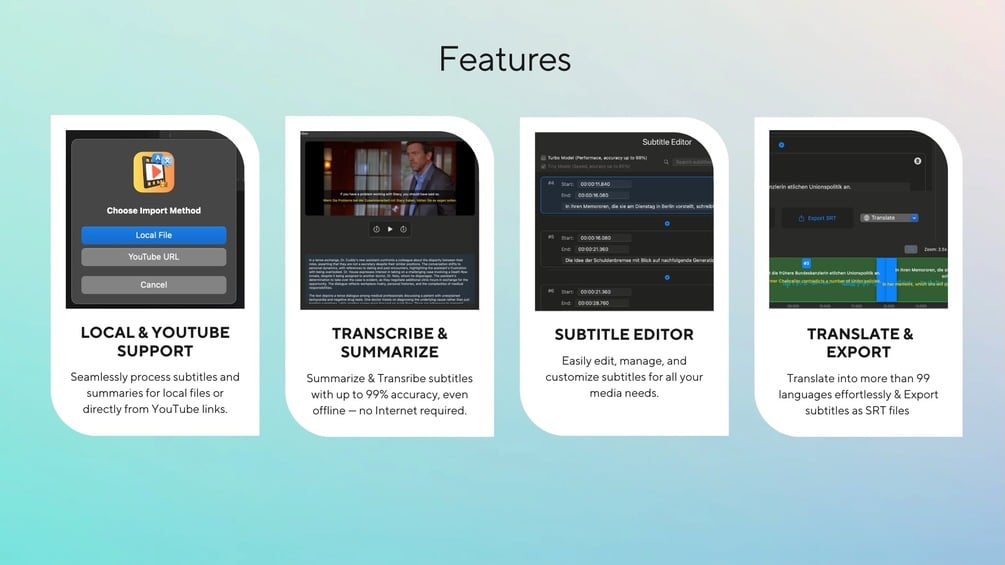The image size is (1005, 565).
Task: Enable the Turbo Model checkbox
Action: point(543,158)
